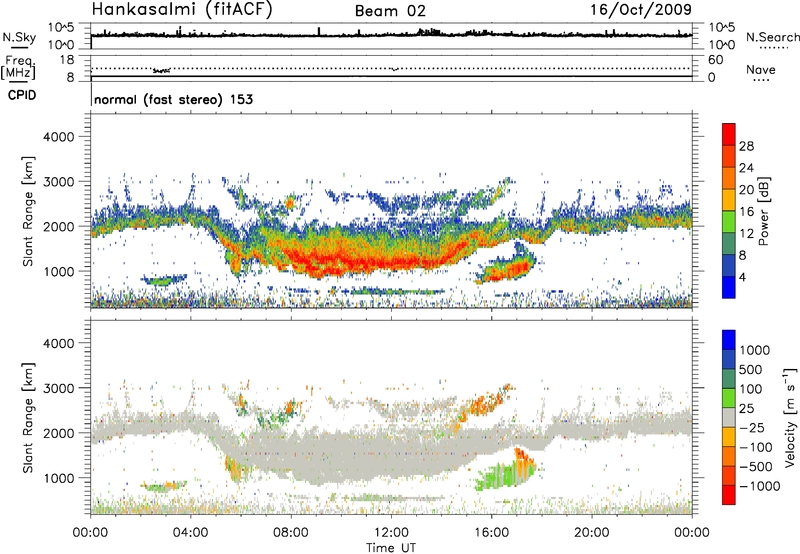Click the '20:00' time tick label

(591, 532)
